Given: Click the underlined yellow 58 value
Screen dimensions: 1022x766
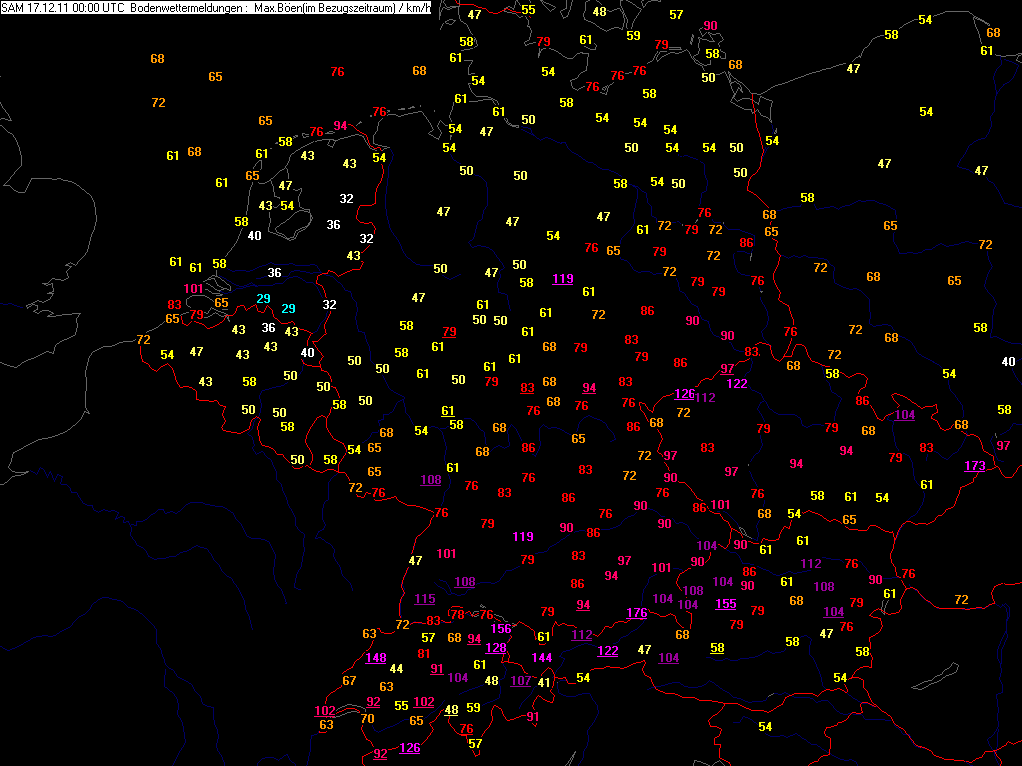Looking at the screenshot, I should click(717, 647).
